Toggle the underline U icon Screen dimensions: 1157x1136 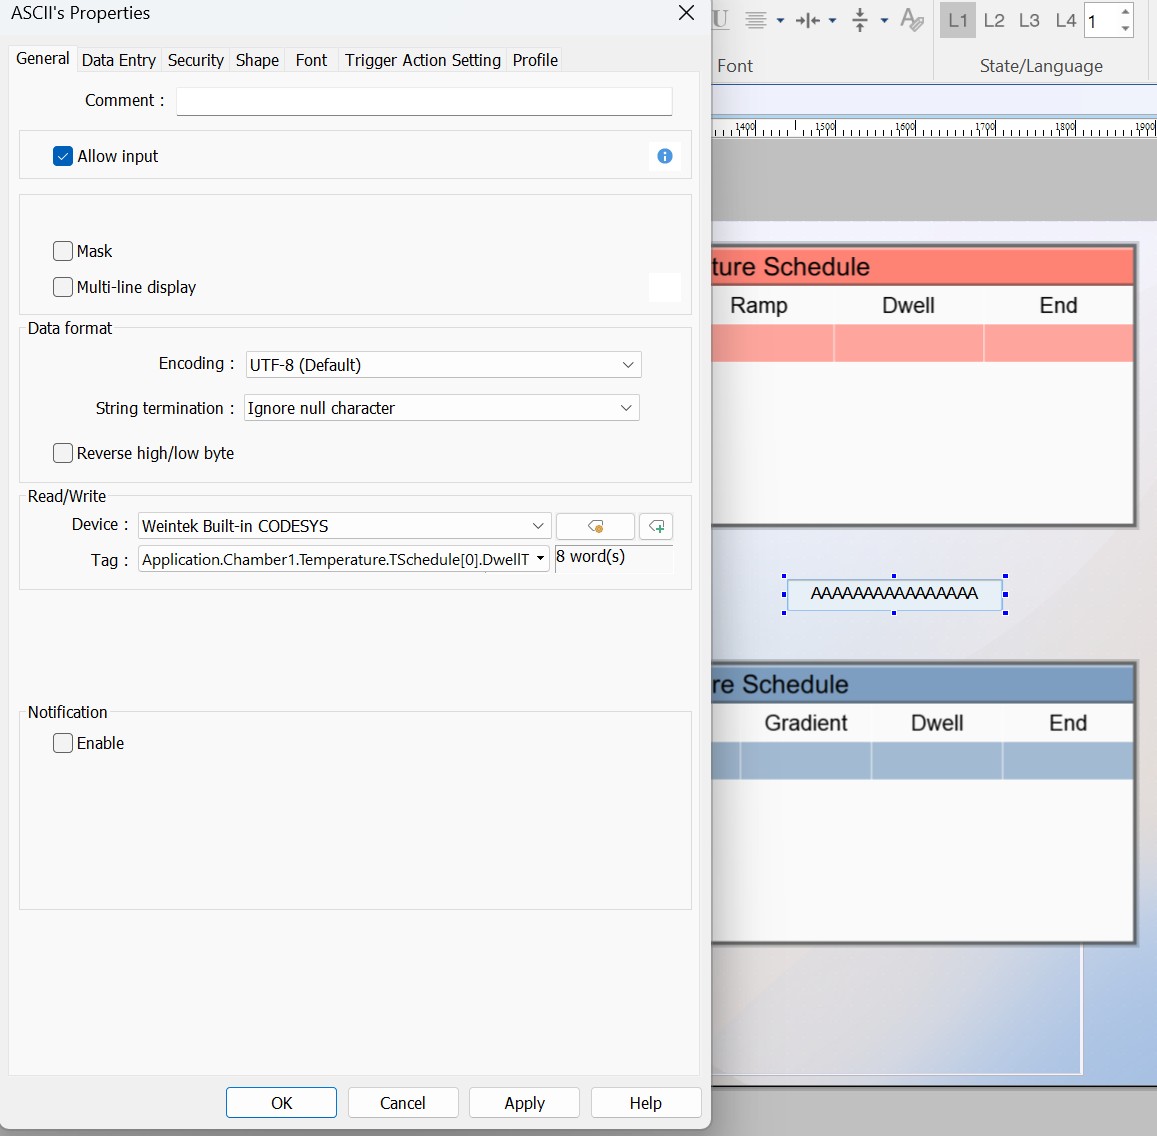(721, 20)
